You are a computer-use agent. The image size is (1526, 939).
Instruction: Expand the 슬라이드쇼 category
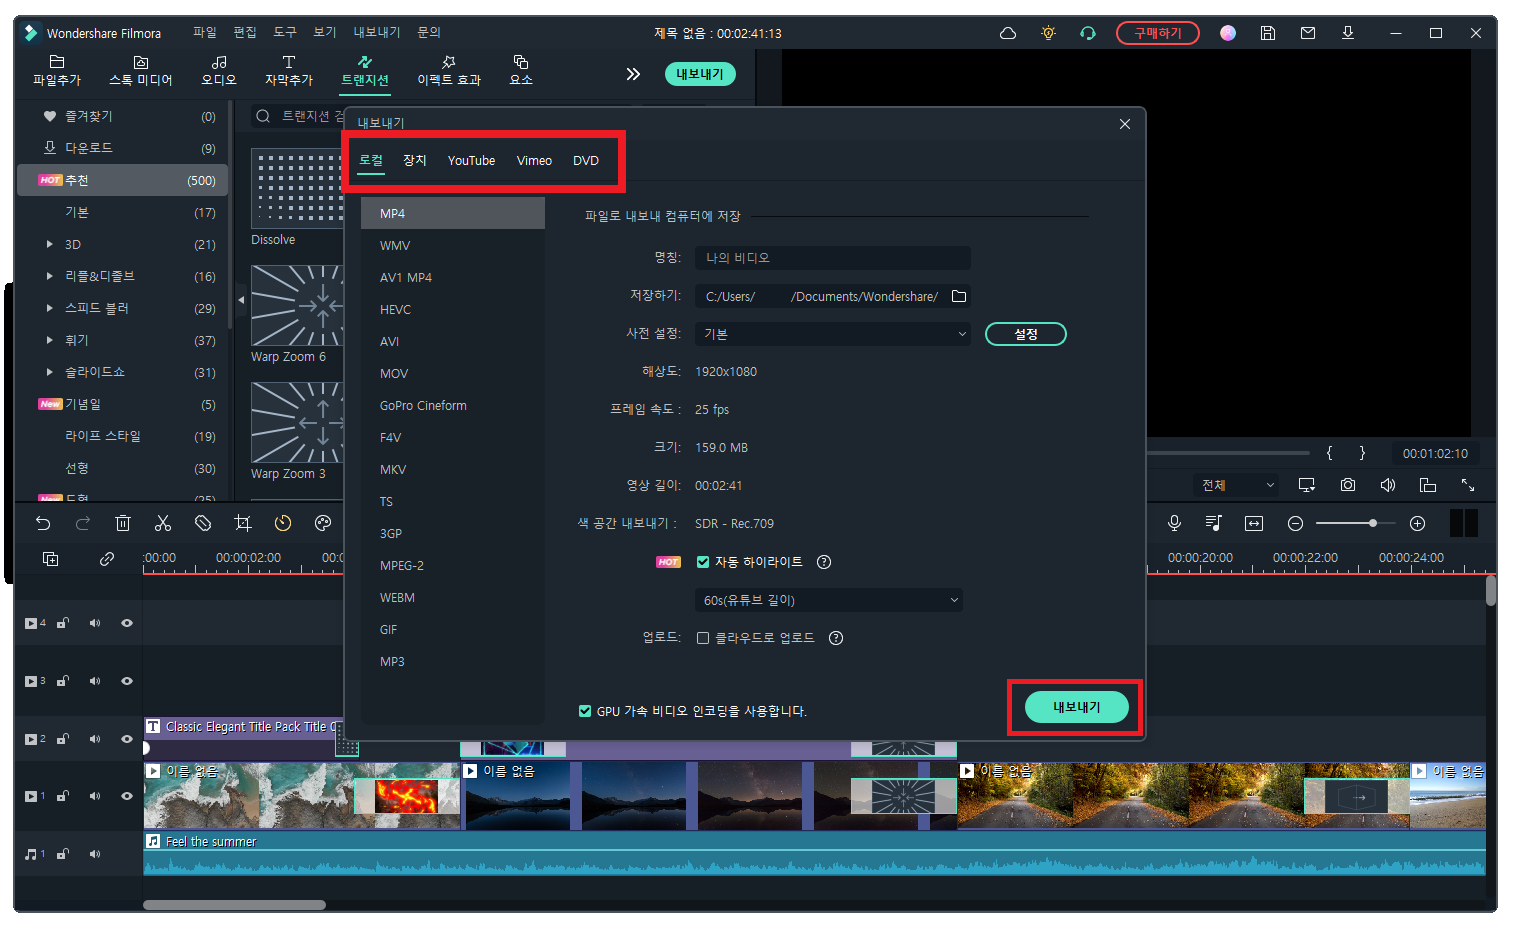[x=50, y=372]
